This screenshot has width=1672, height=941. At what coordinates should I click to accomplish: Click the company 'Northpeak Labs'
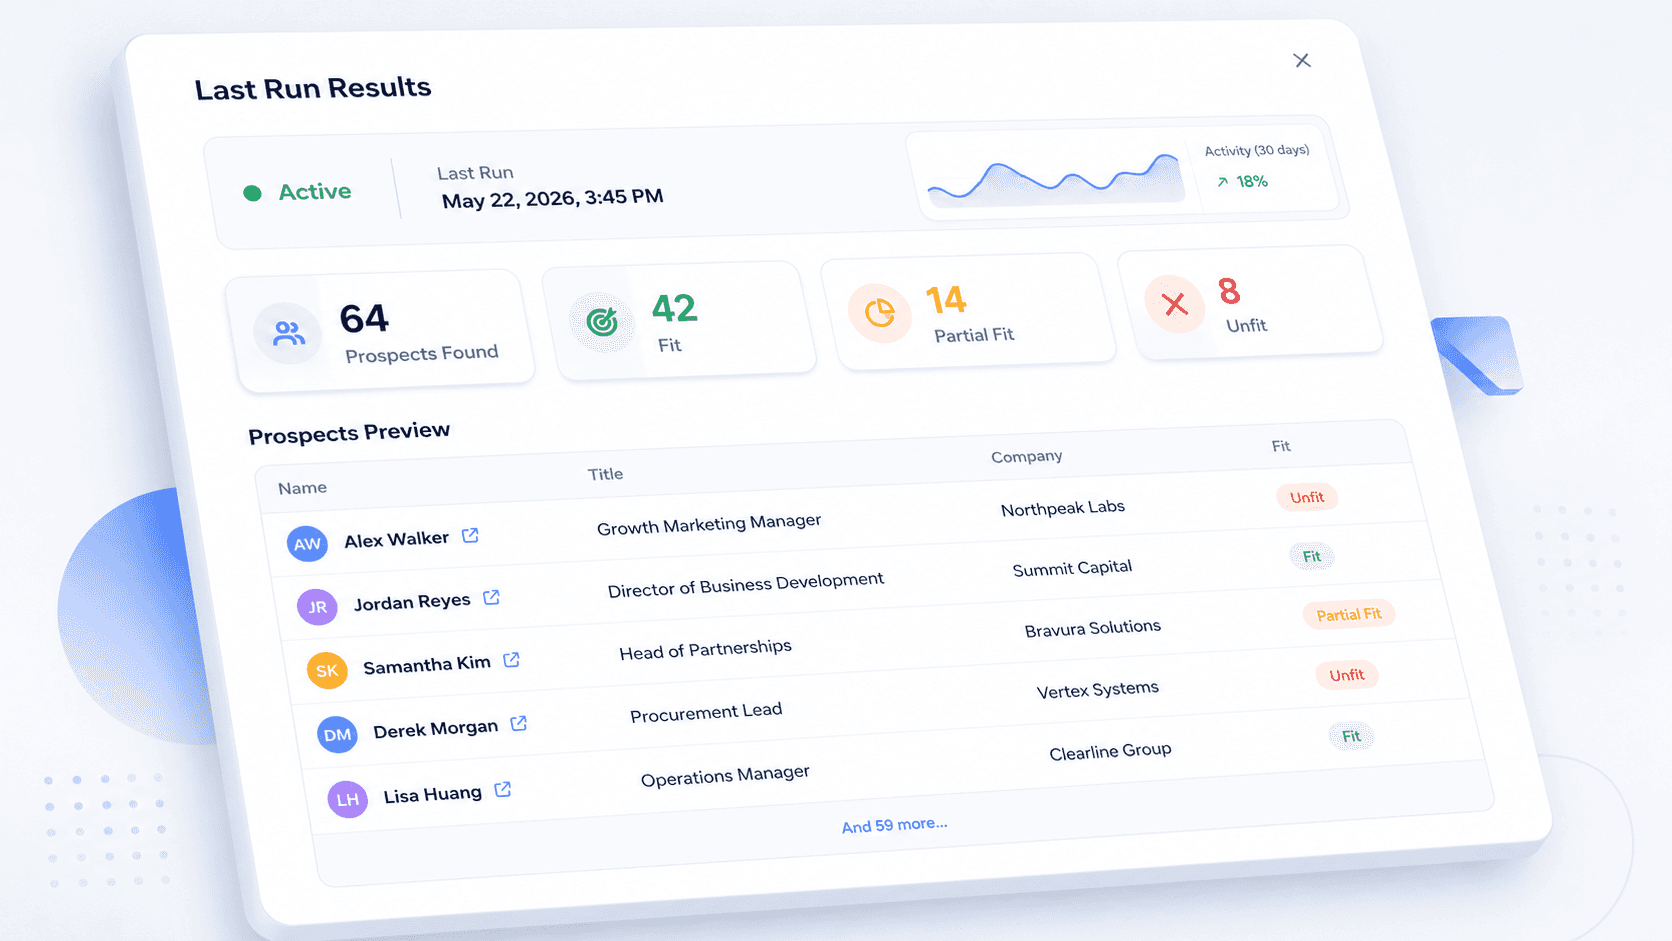[1063, 508]
